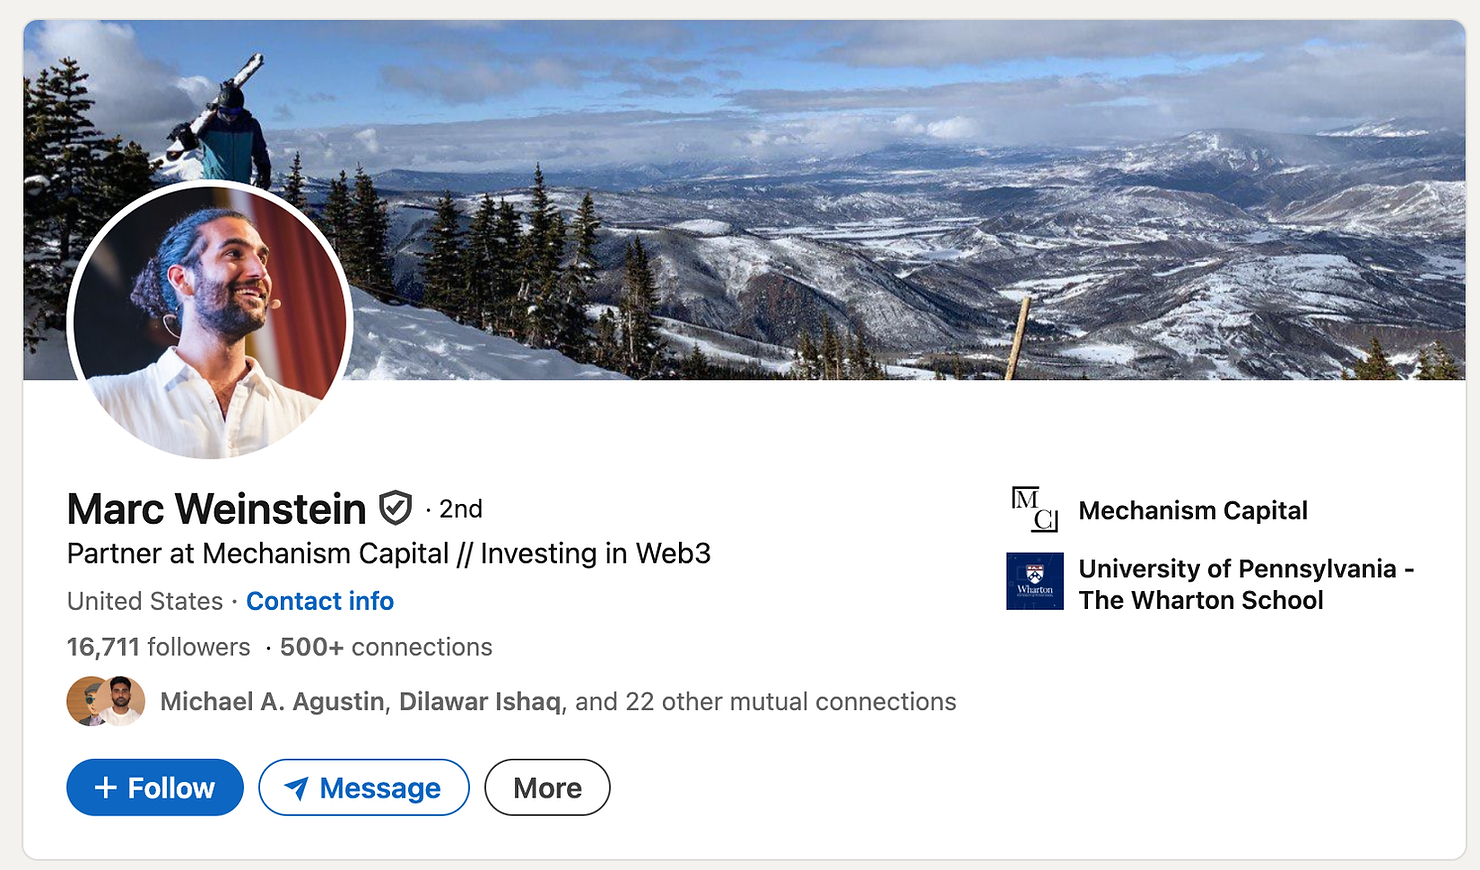Click the plus icon on Follow
The image size is (1480, 870).
(x=105, y=788)
